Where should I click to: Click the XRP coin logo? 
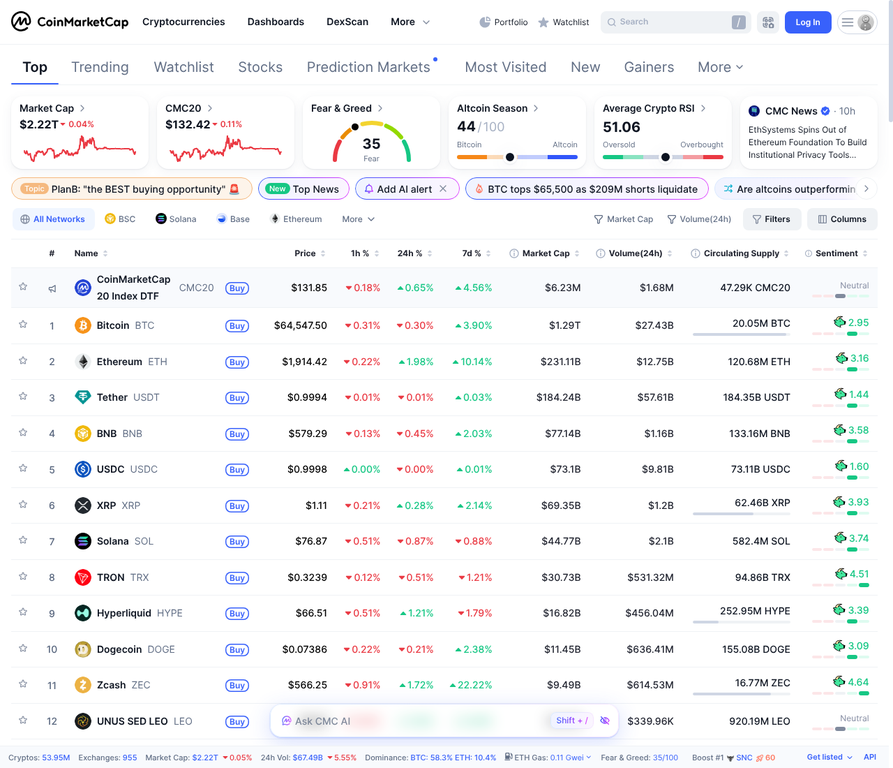83,505
